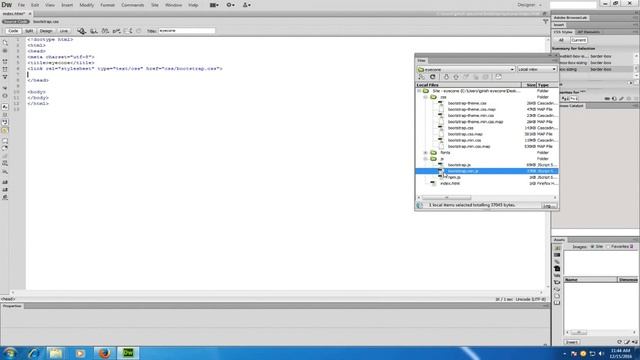
Task: Select the SWF category icon in Assets panel
Action: (x=557, y=269)
